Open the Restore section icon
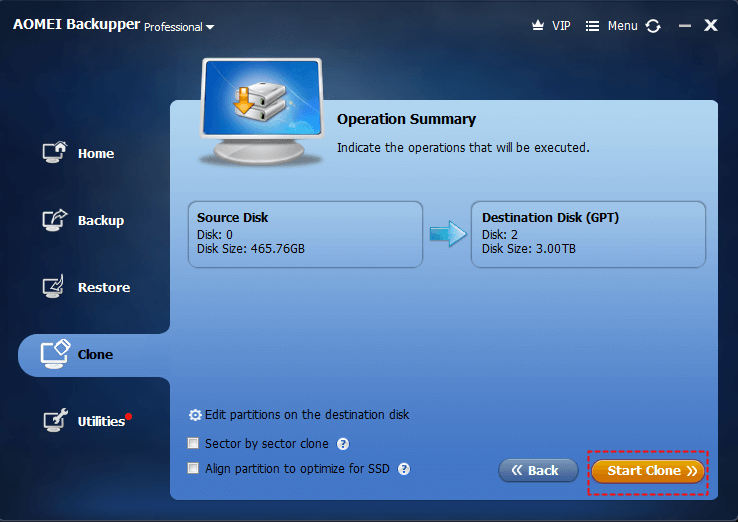Viewport: 738px width, 522px height. [x=54, y=287]
